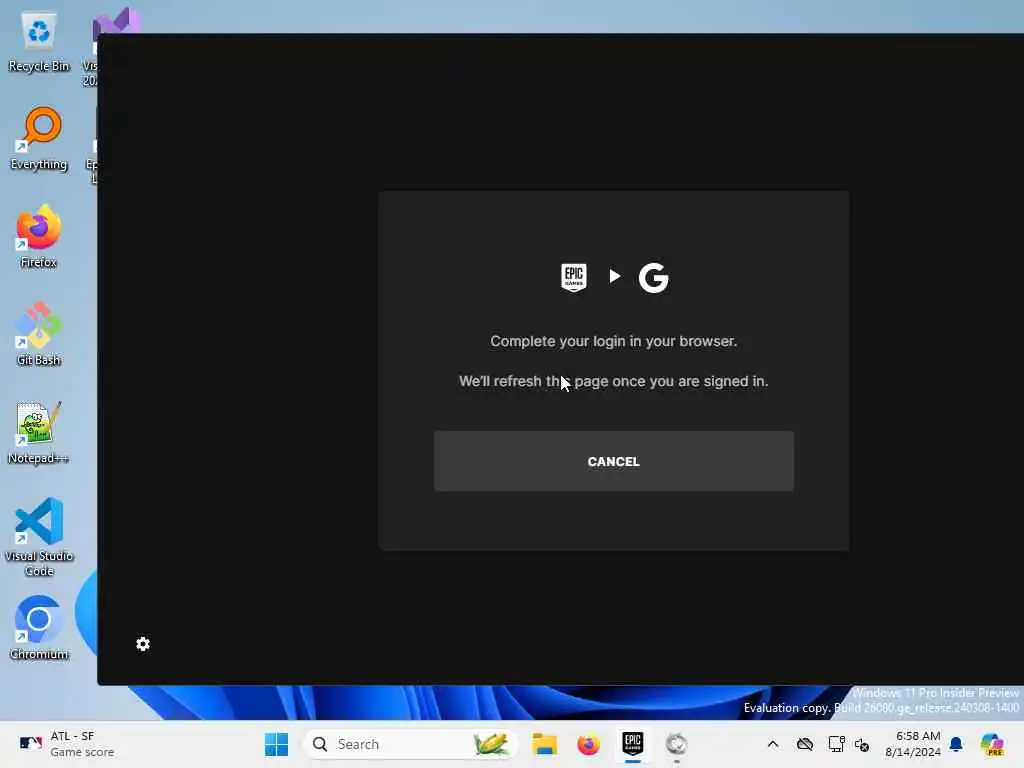Open Firefox from the taskbar
Viewport: 1024px width, 768px height.
pos(588,744)
